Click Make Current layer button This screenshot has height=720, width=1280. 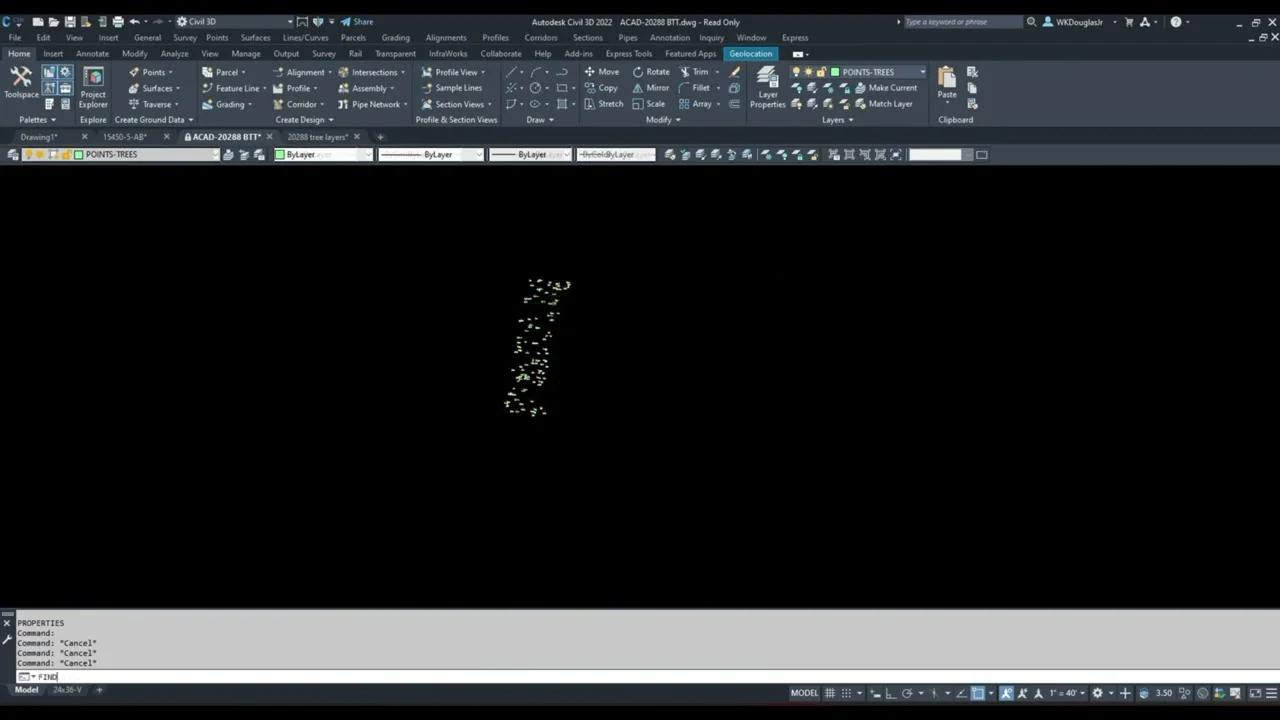[885, 88]
